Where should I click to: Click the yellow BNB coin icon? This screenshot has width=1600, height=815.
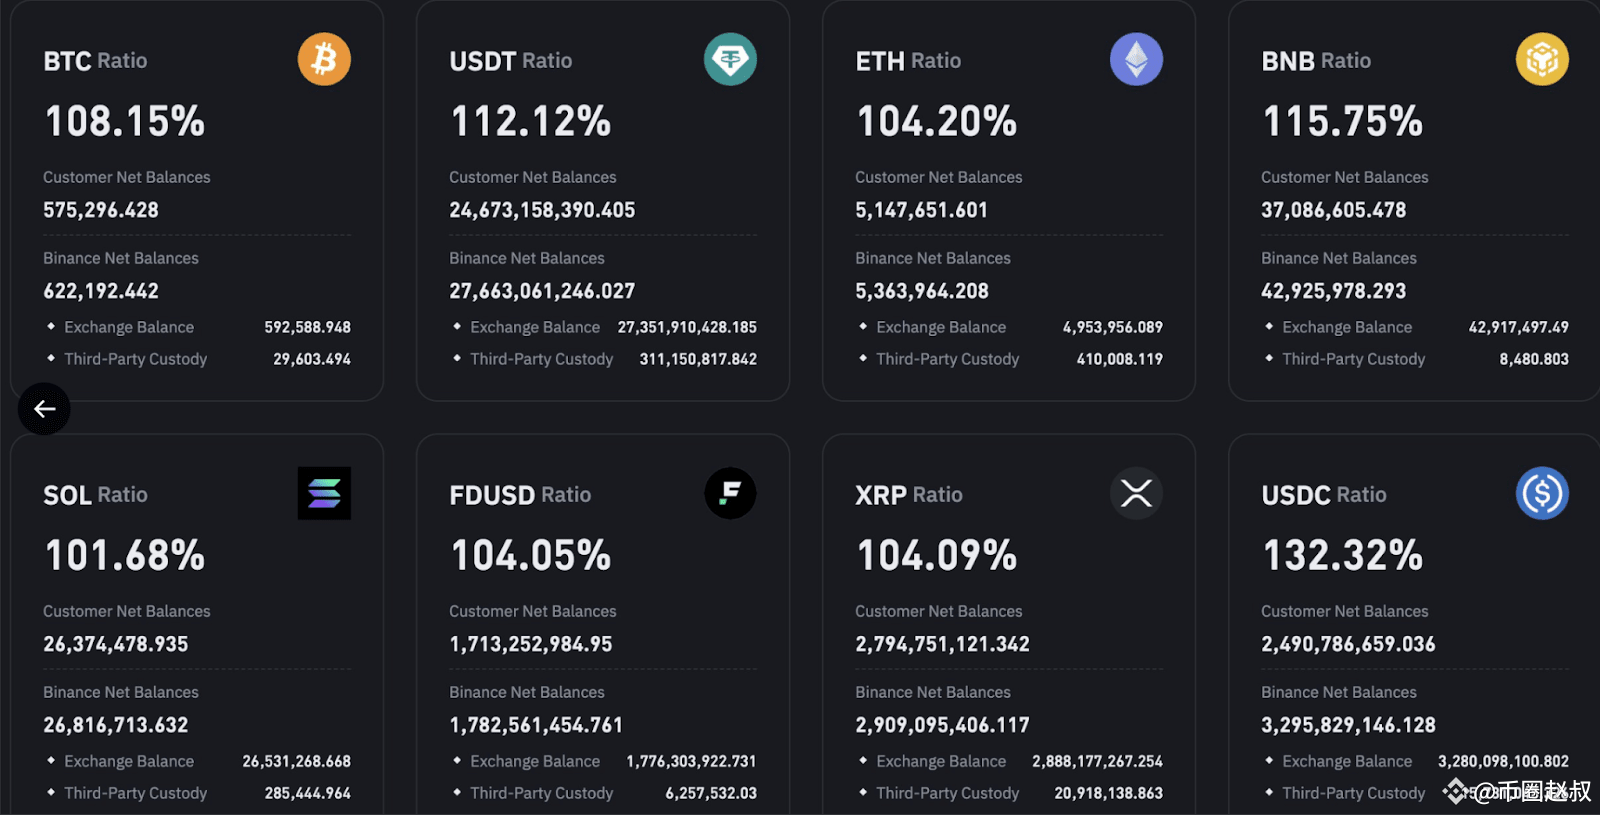coord(1542,59)
